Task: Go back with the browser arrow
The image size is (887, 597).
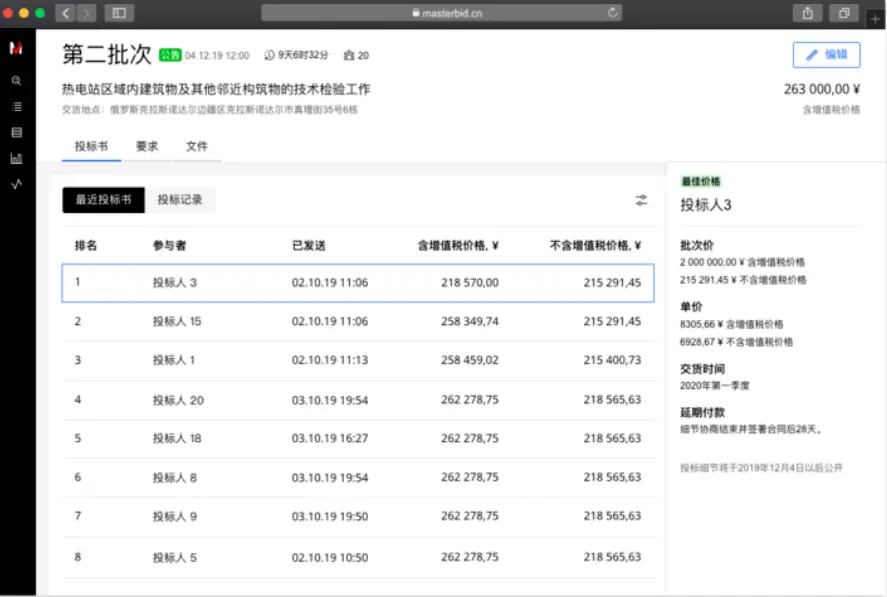Action: point(66,13)
